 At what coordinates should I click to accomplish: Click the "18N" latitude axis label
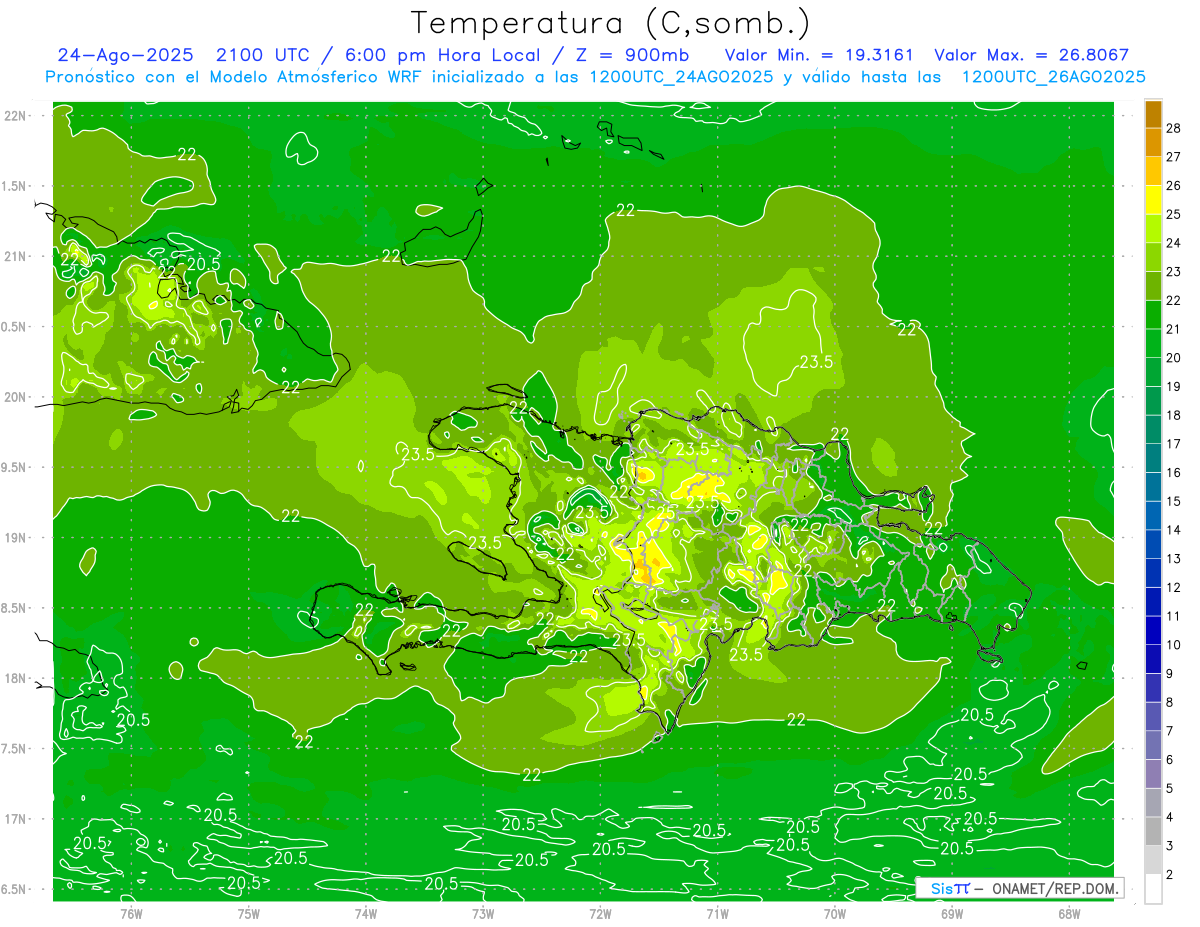click(x=16, y=678)
